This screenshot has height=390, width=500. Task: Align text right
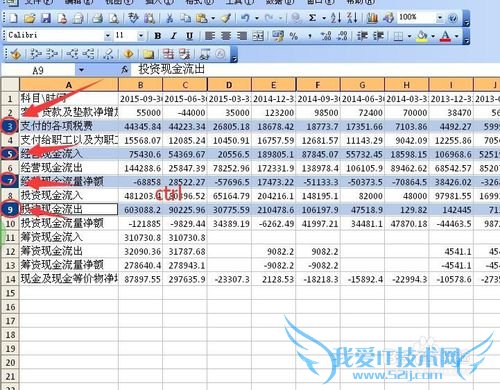tap(242, 36)
